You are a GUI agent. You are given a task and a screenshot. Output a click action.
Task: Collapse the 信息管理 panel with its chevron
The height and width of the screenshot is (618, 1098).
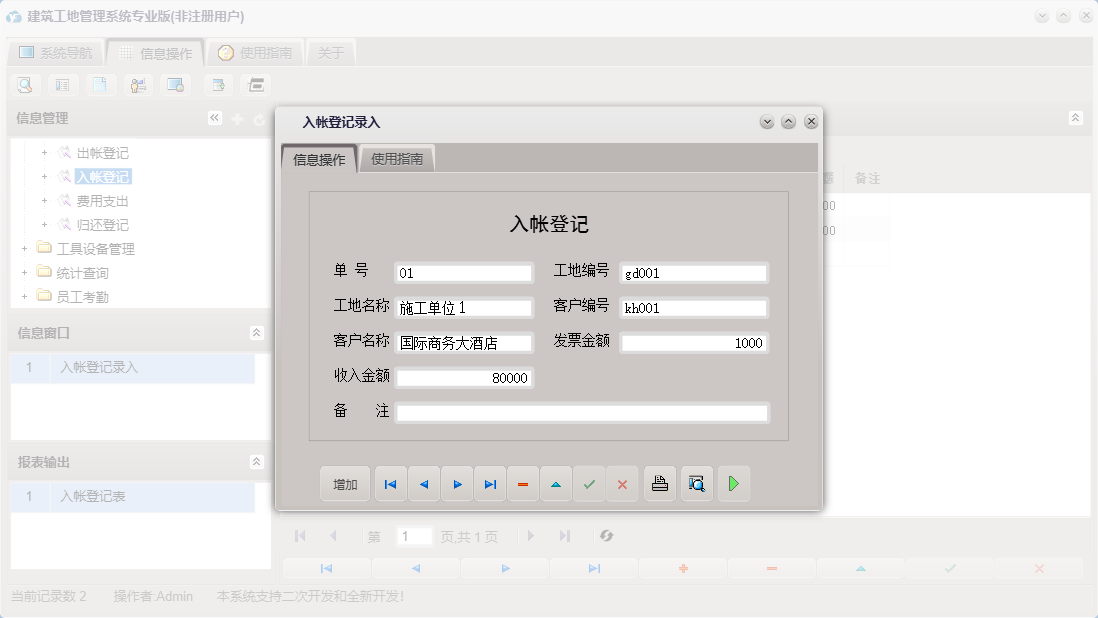pyautogui.click(x=214, y=117)
